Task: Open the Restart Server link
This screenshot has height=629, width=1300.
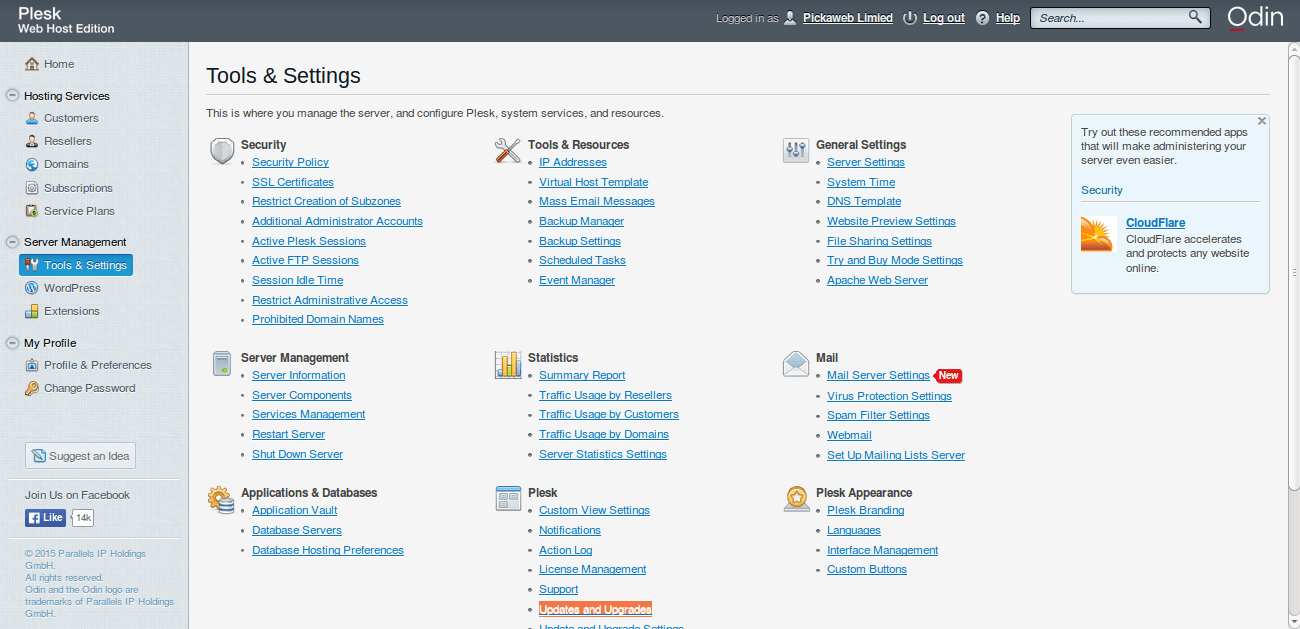Action: coord(289,434)
